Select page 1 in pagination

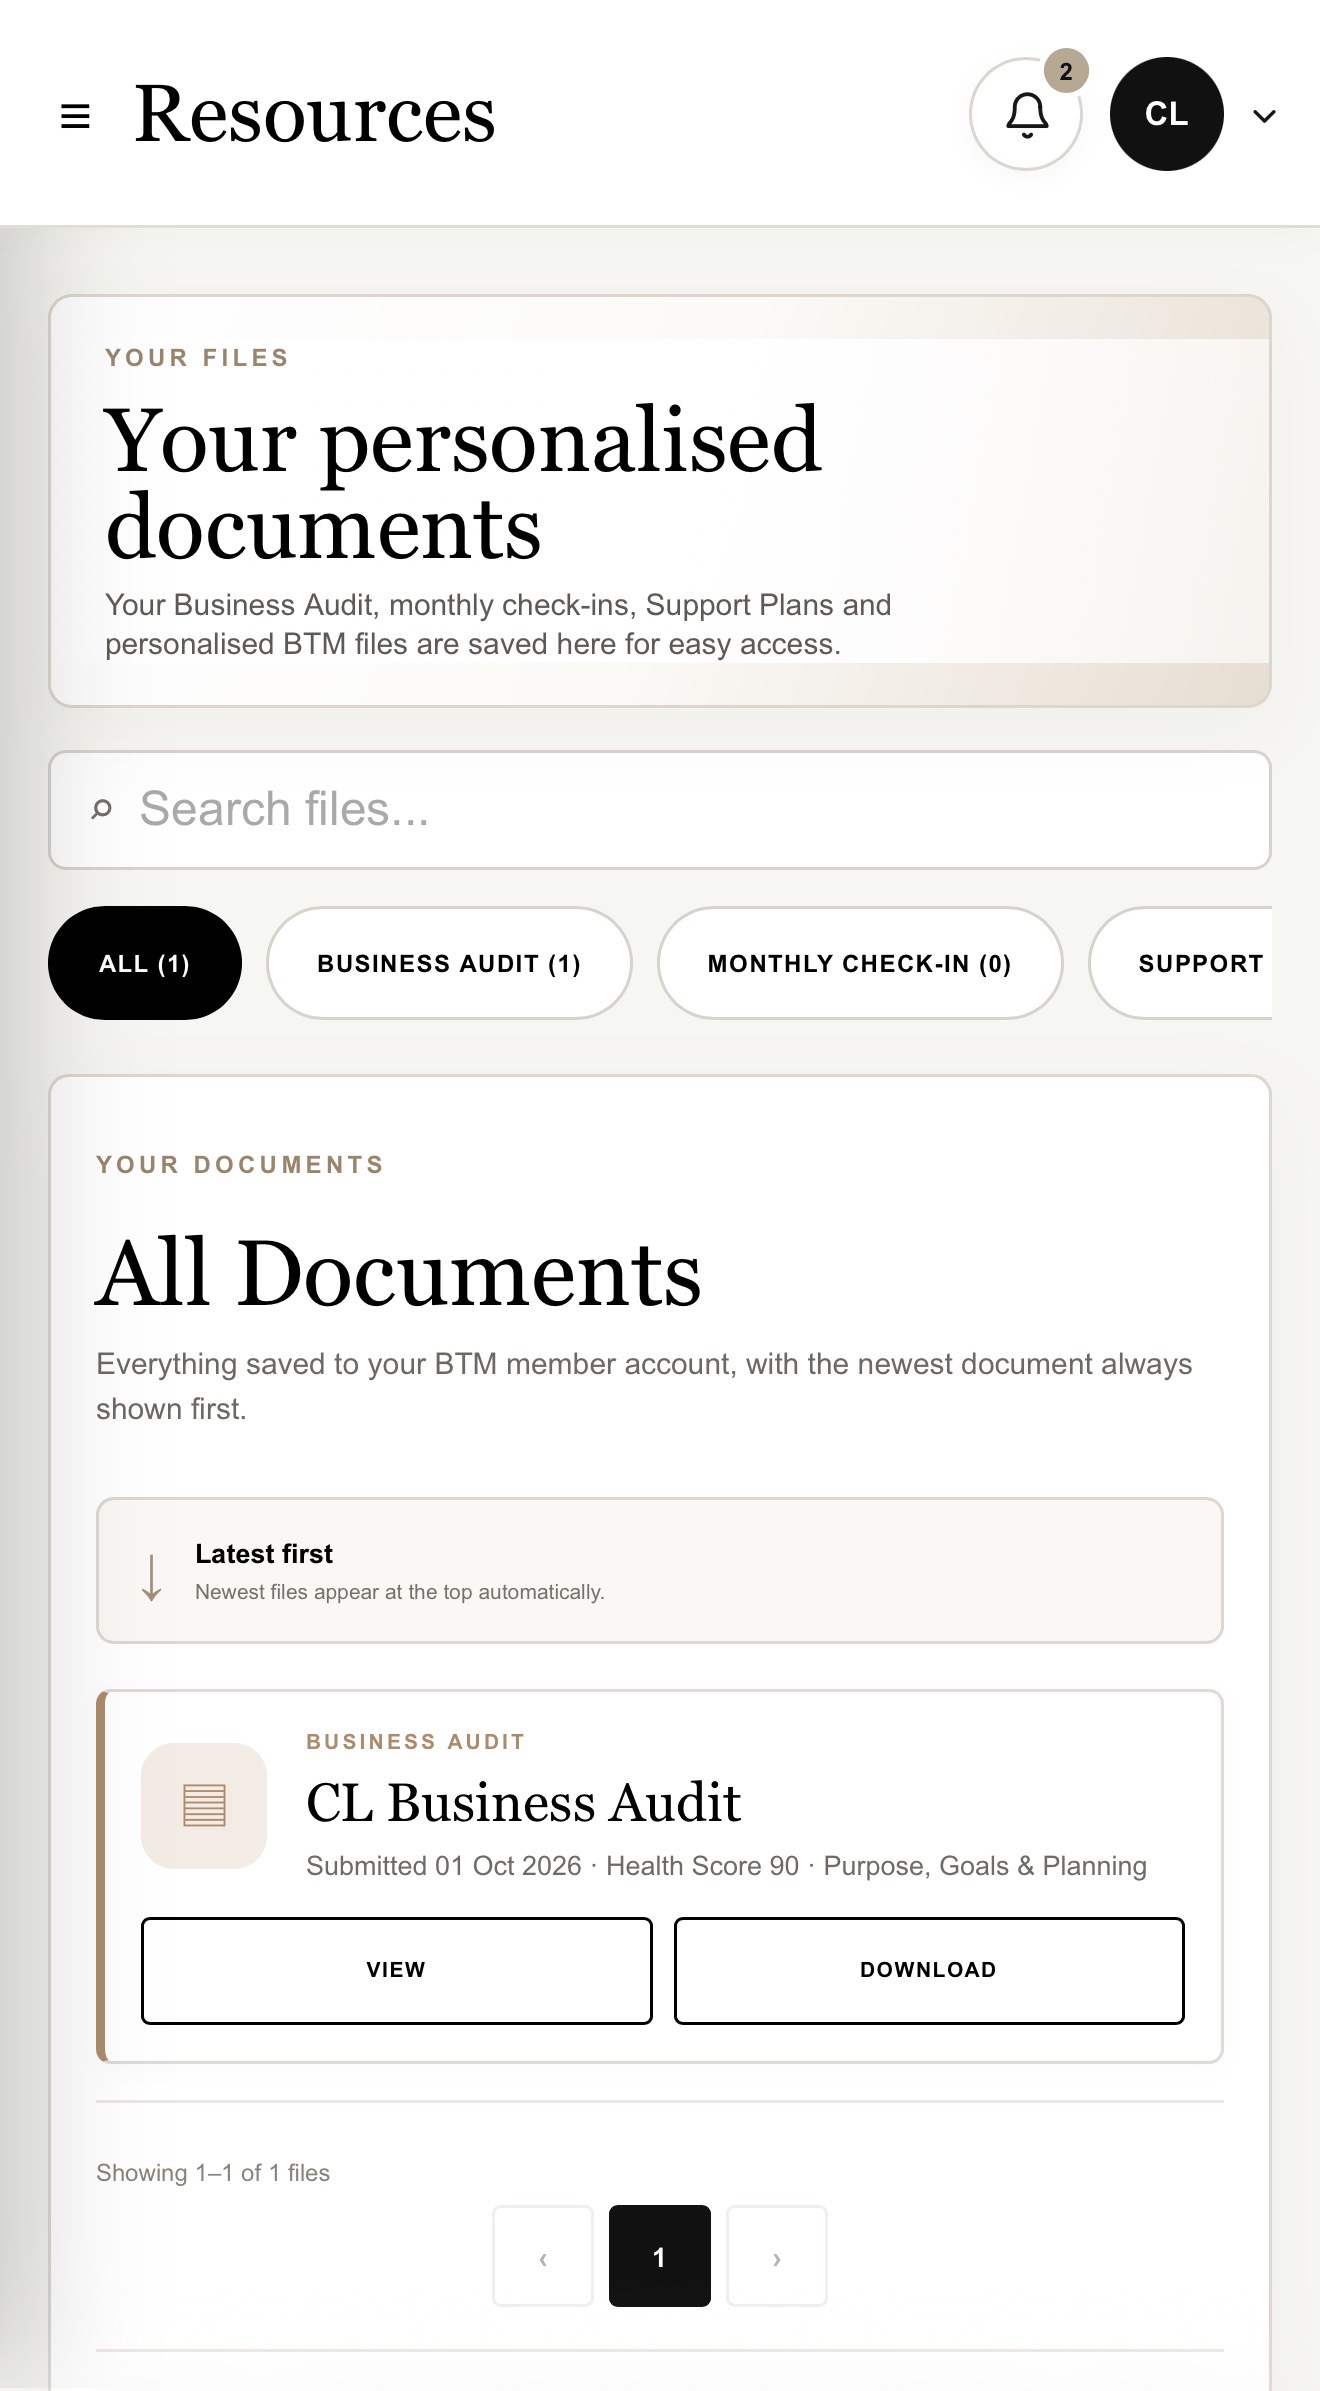pyautogui.click(x=660, y=2256)
